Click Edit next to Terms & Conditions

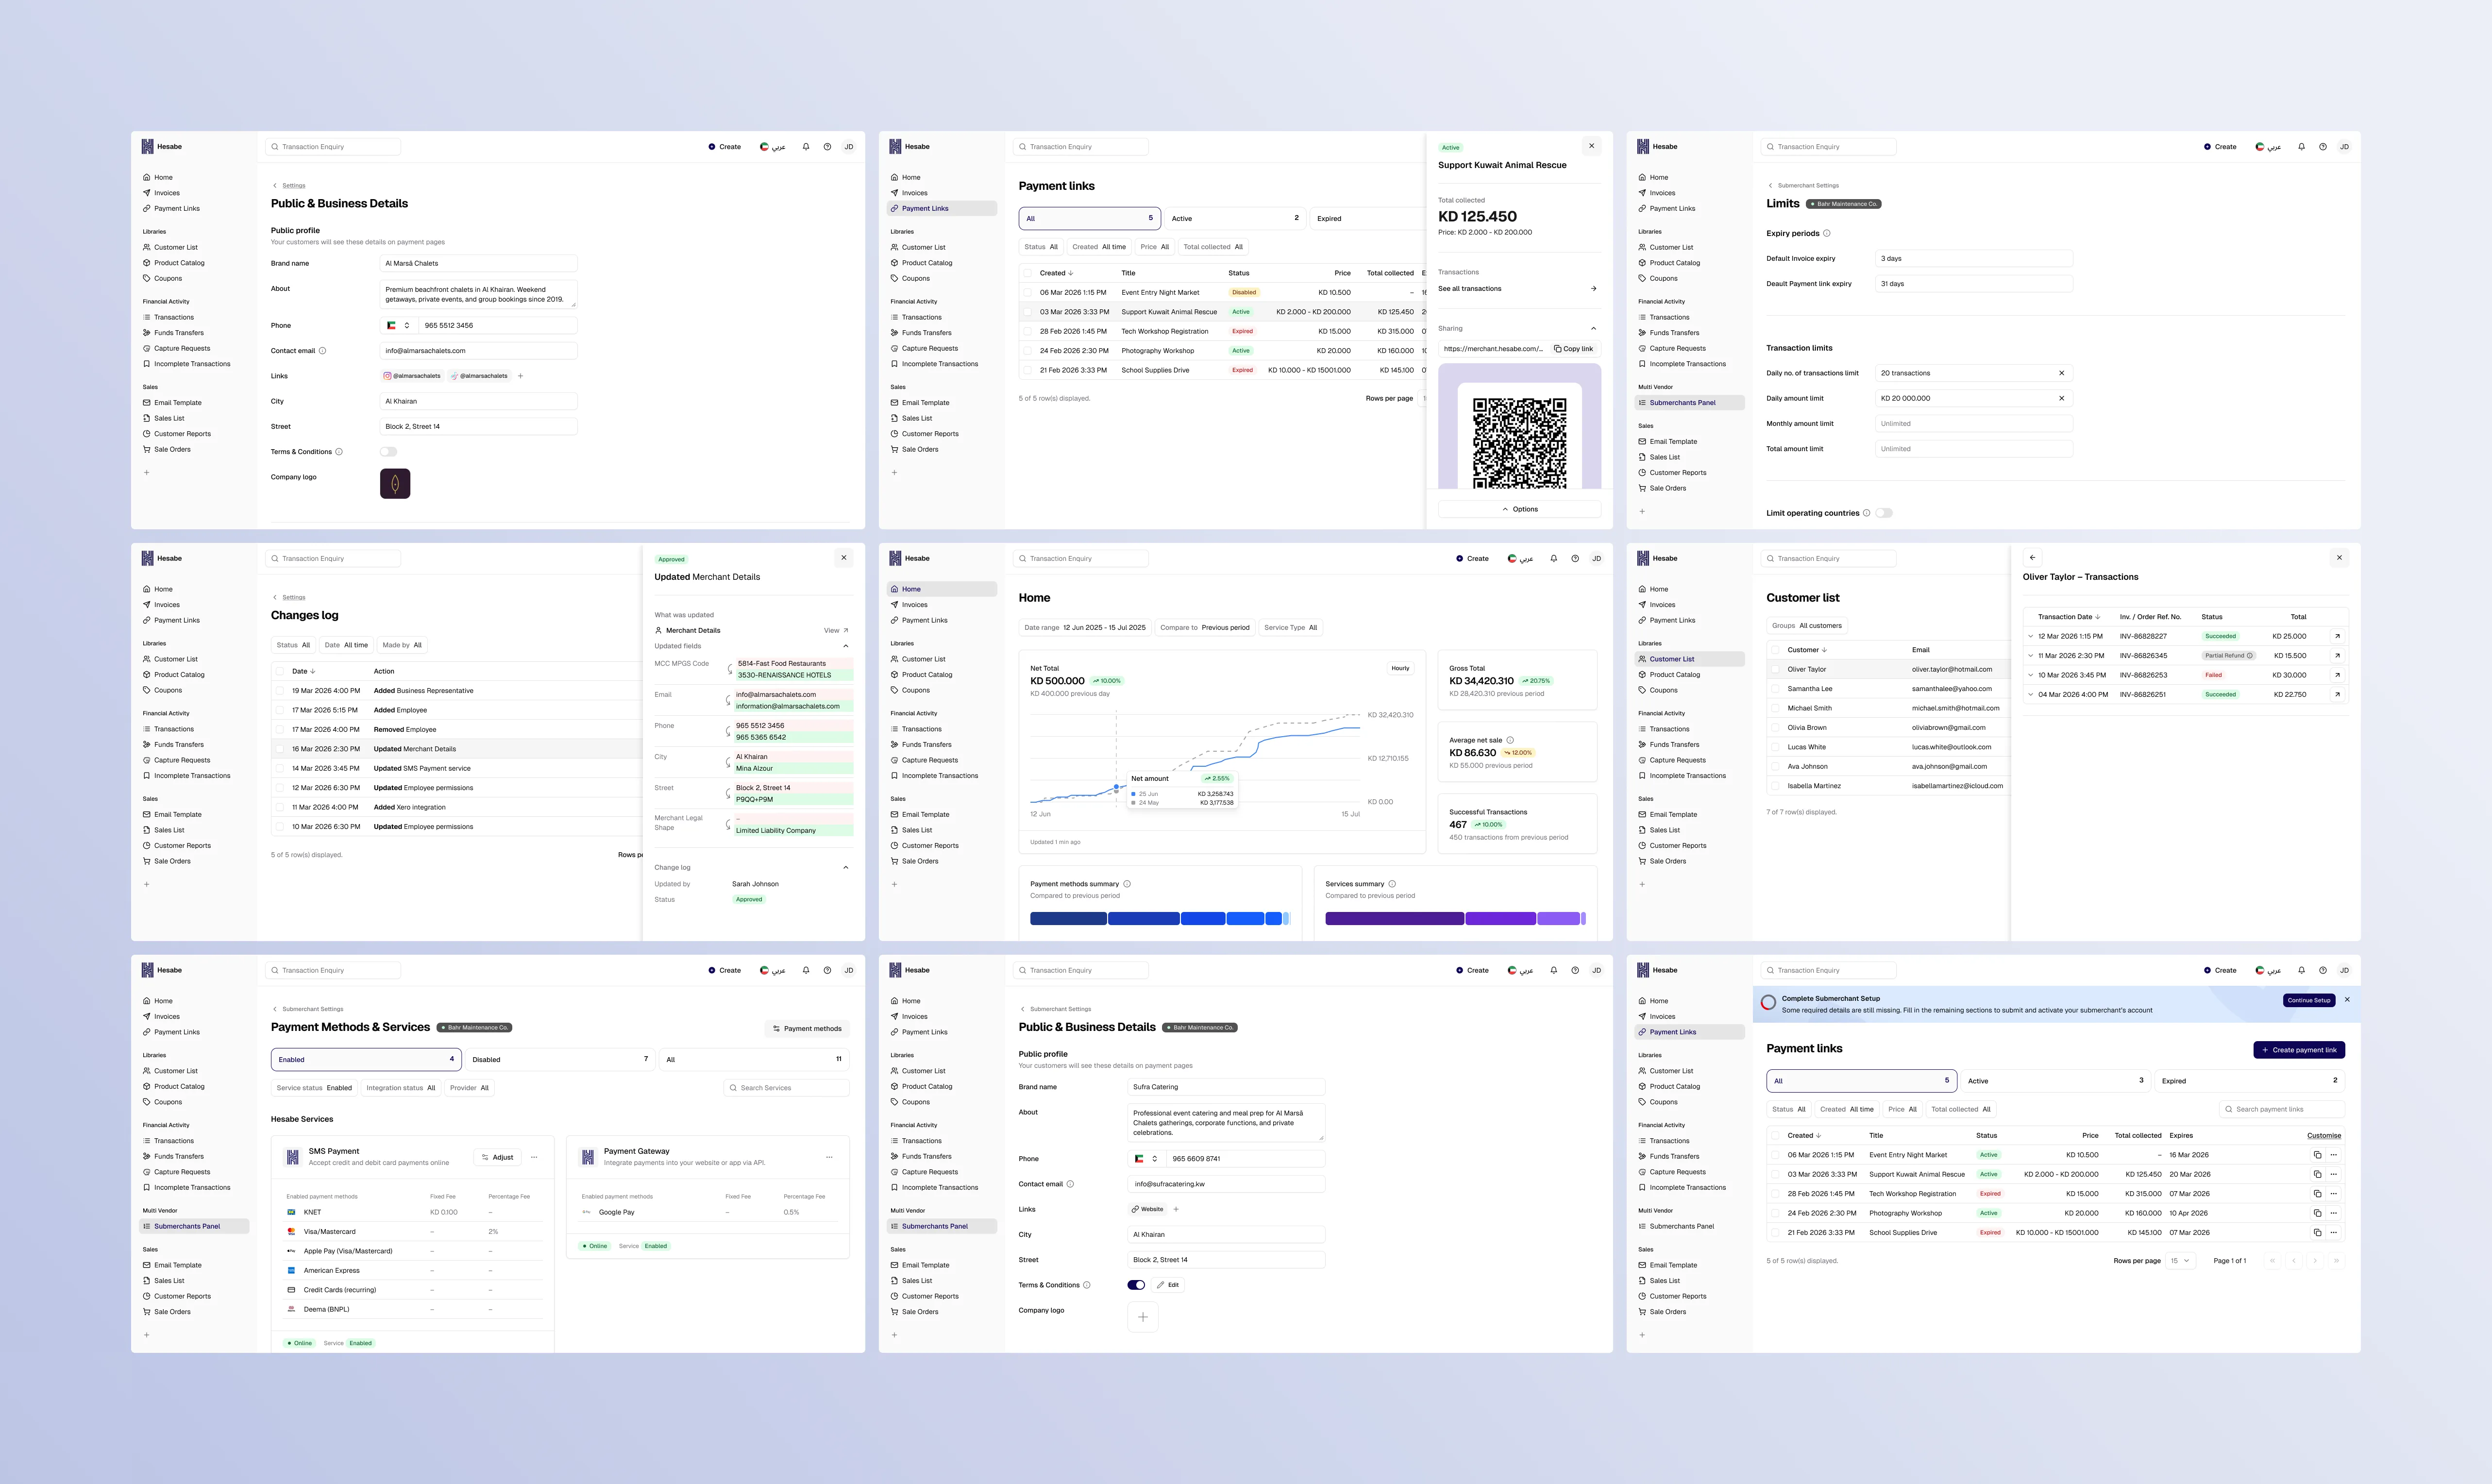1168,1285
